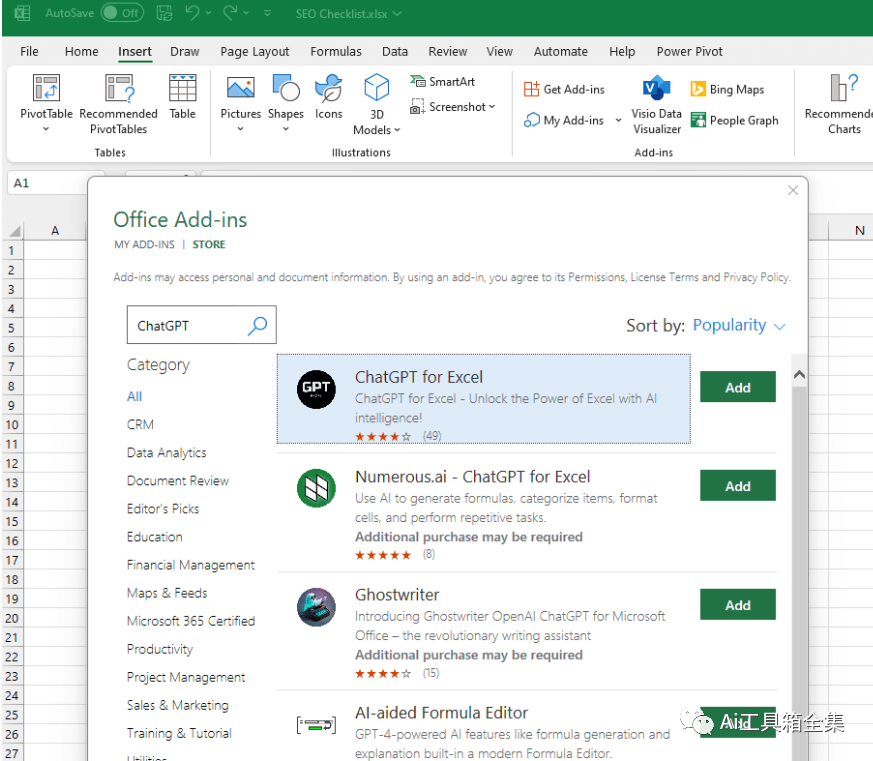Open the PivotTable tool

(x=46, y=102)
